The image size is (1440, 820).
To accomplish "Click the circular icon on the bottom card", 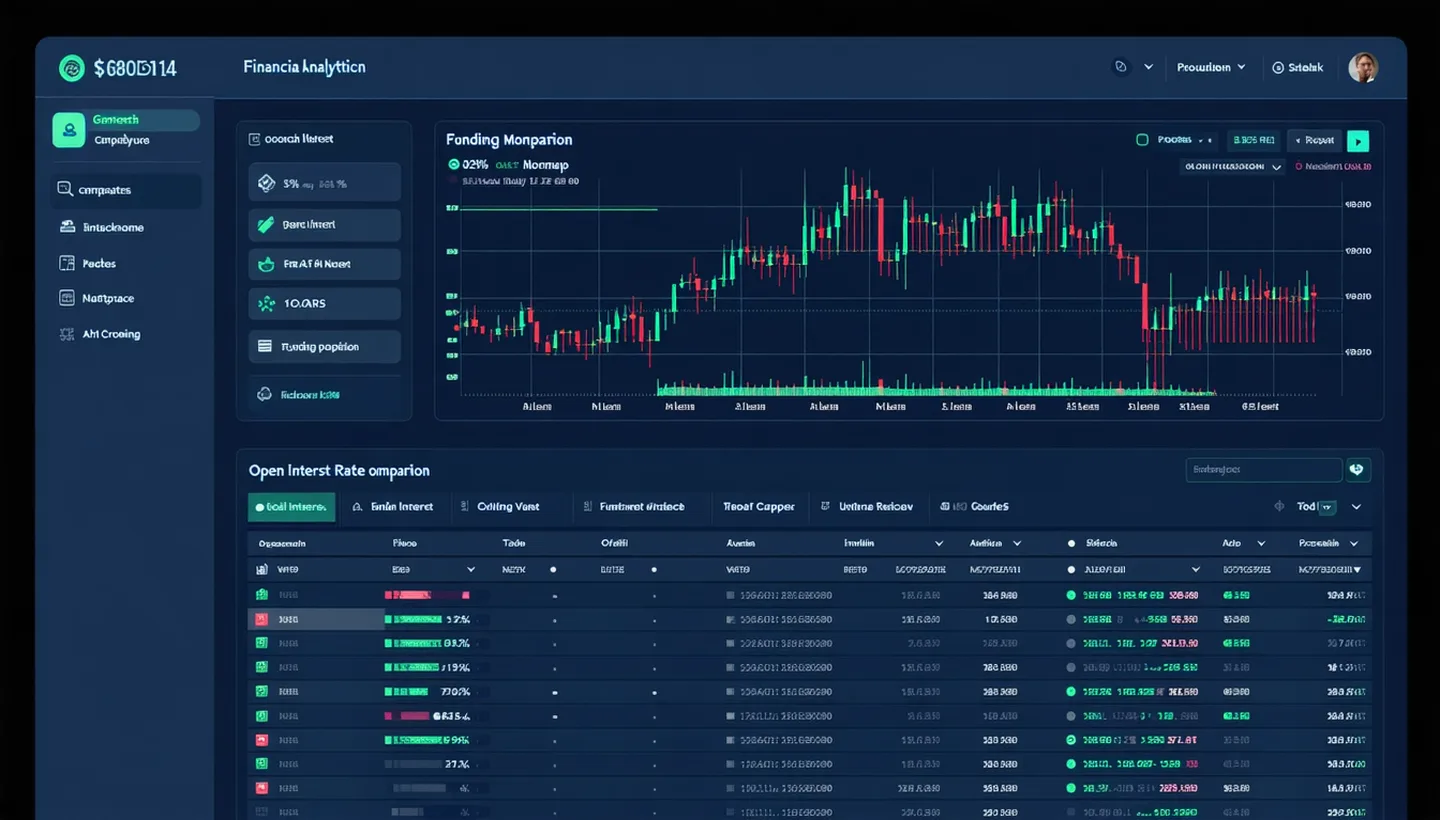I will coord(264,394).
